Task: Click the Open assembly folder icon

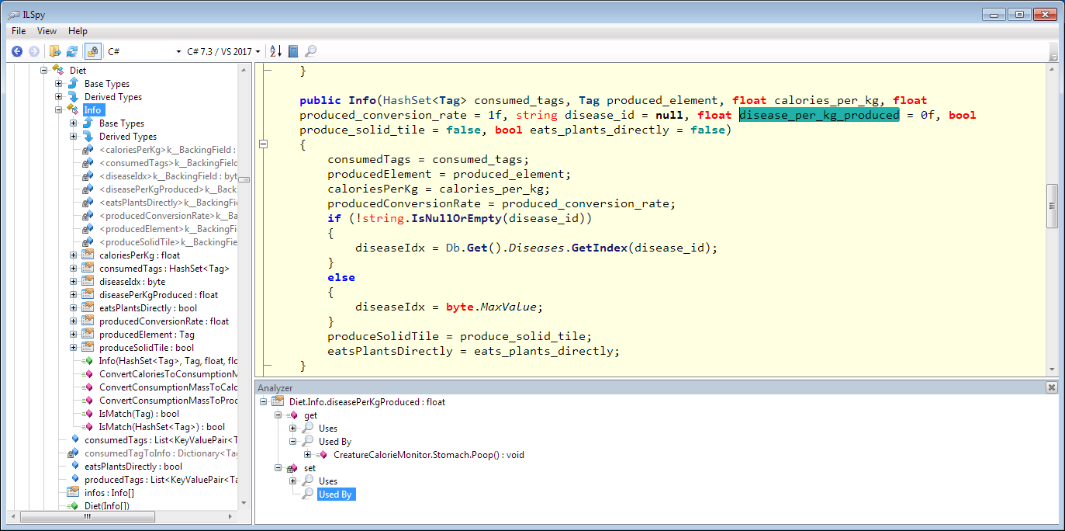Action: tap(56, 51)
